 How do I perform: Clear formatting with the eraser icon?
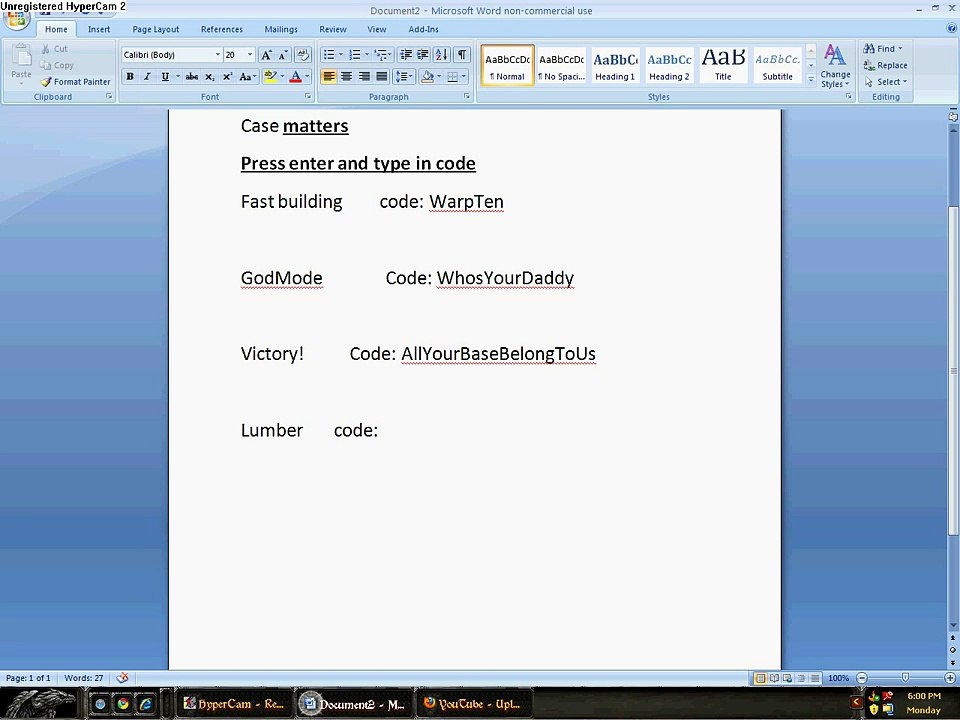[x=302, y=55]
